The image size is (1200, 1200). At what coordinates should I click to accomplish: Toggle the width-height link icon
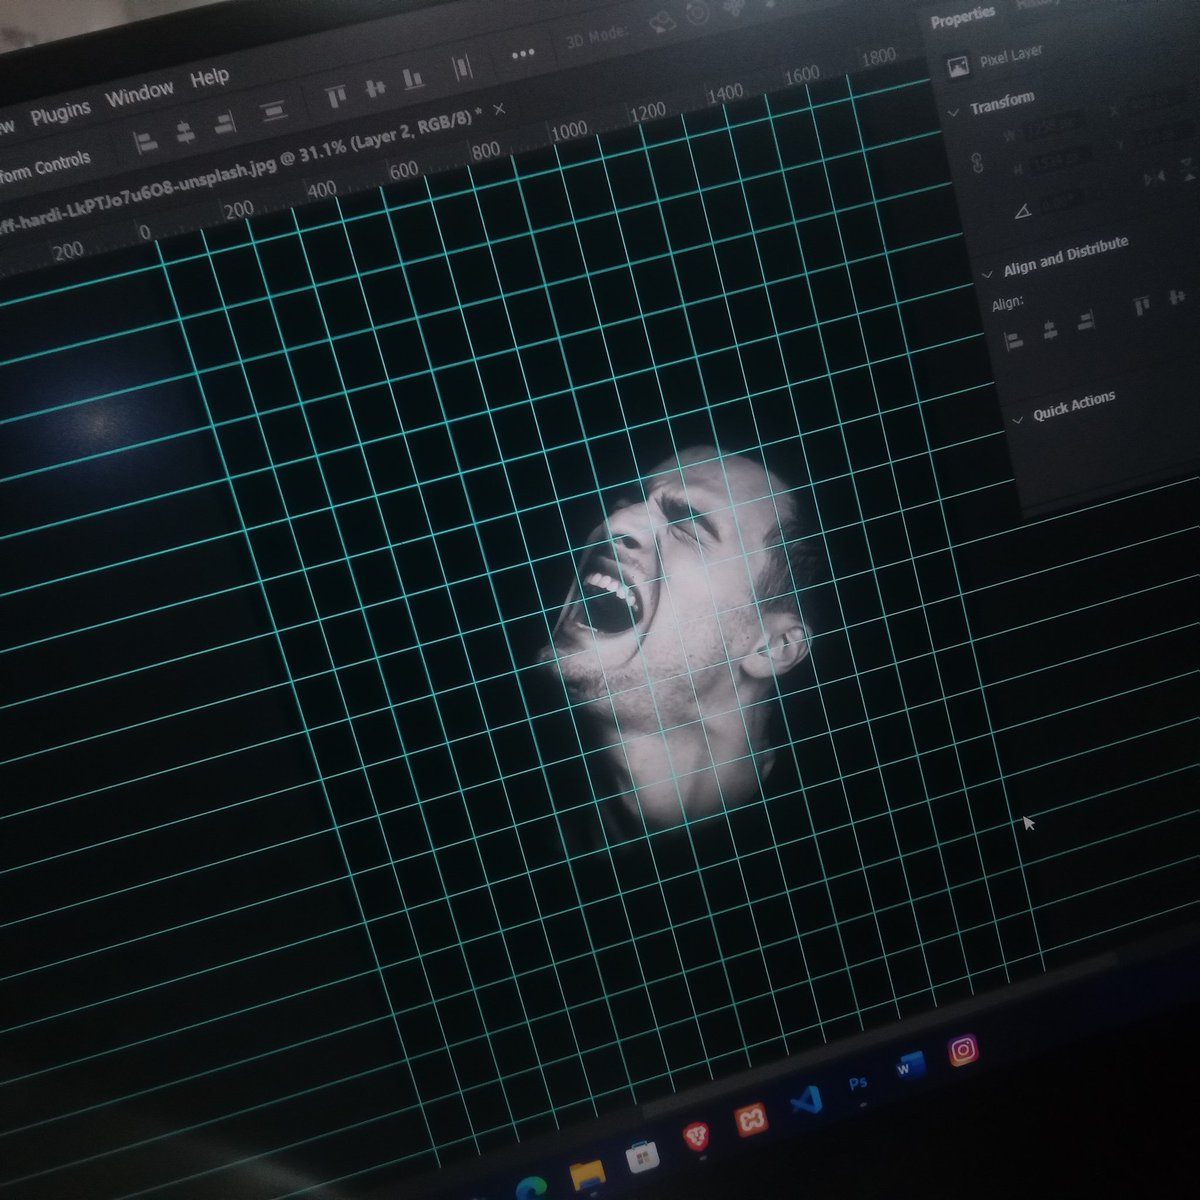977,161
